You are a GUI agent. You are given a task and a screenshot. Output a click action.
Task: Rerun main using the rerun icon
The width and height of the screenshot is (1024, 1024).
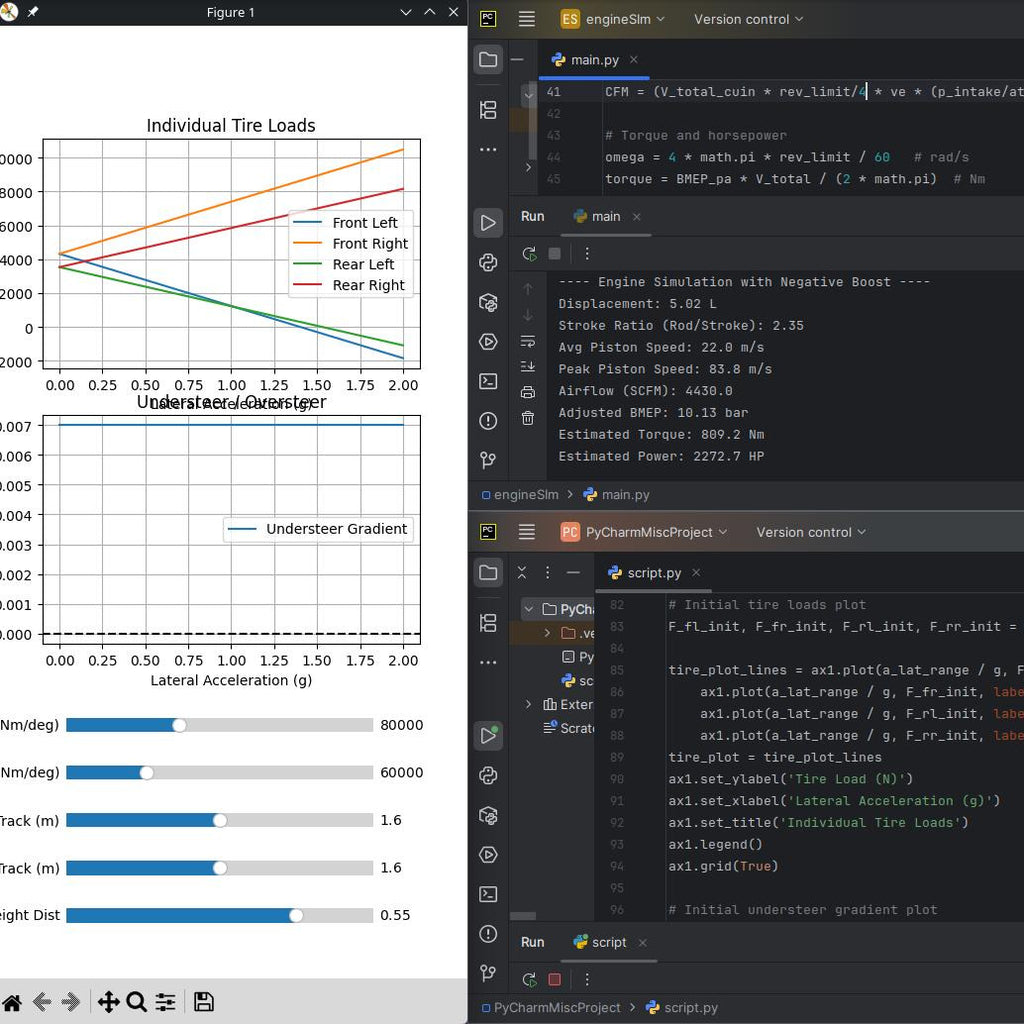click(529, 254)
